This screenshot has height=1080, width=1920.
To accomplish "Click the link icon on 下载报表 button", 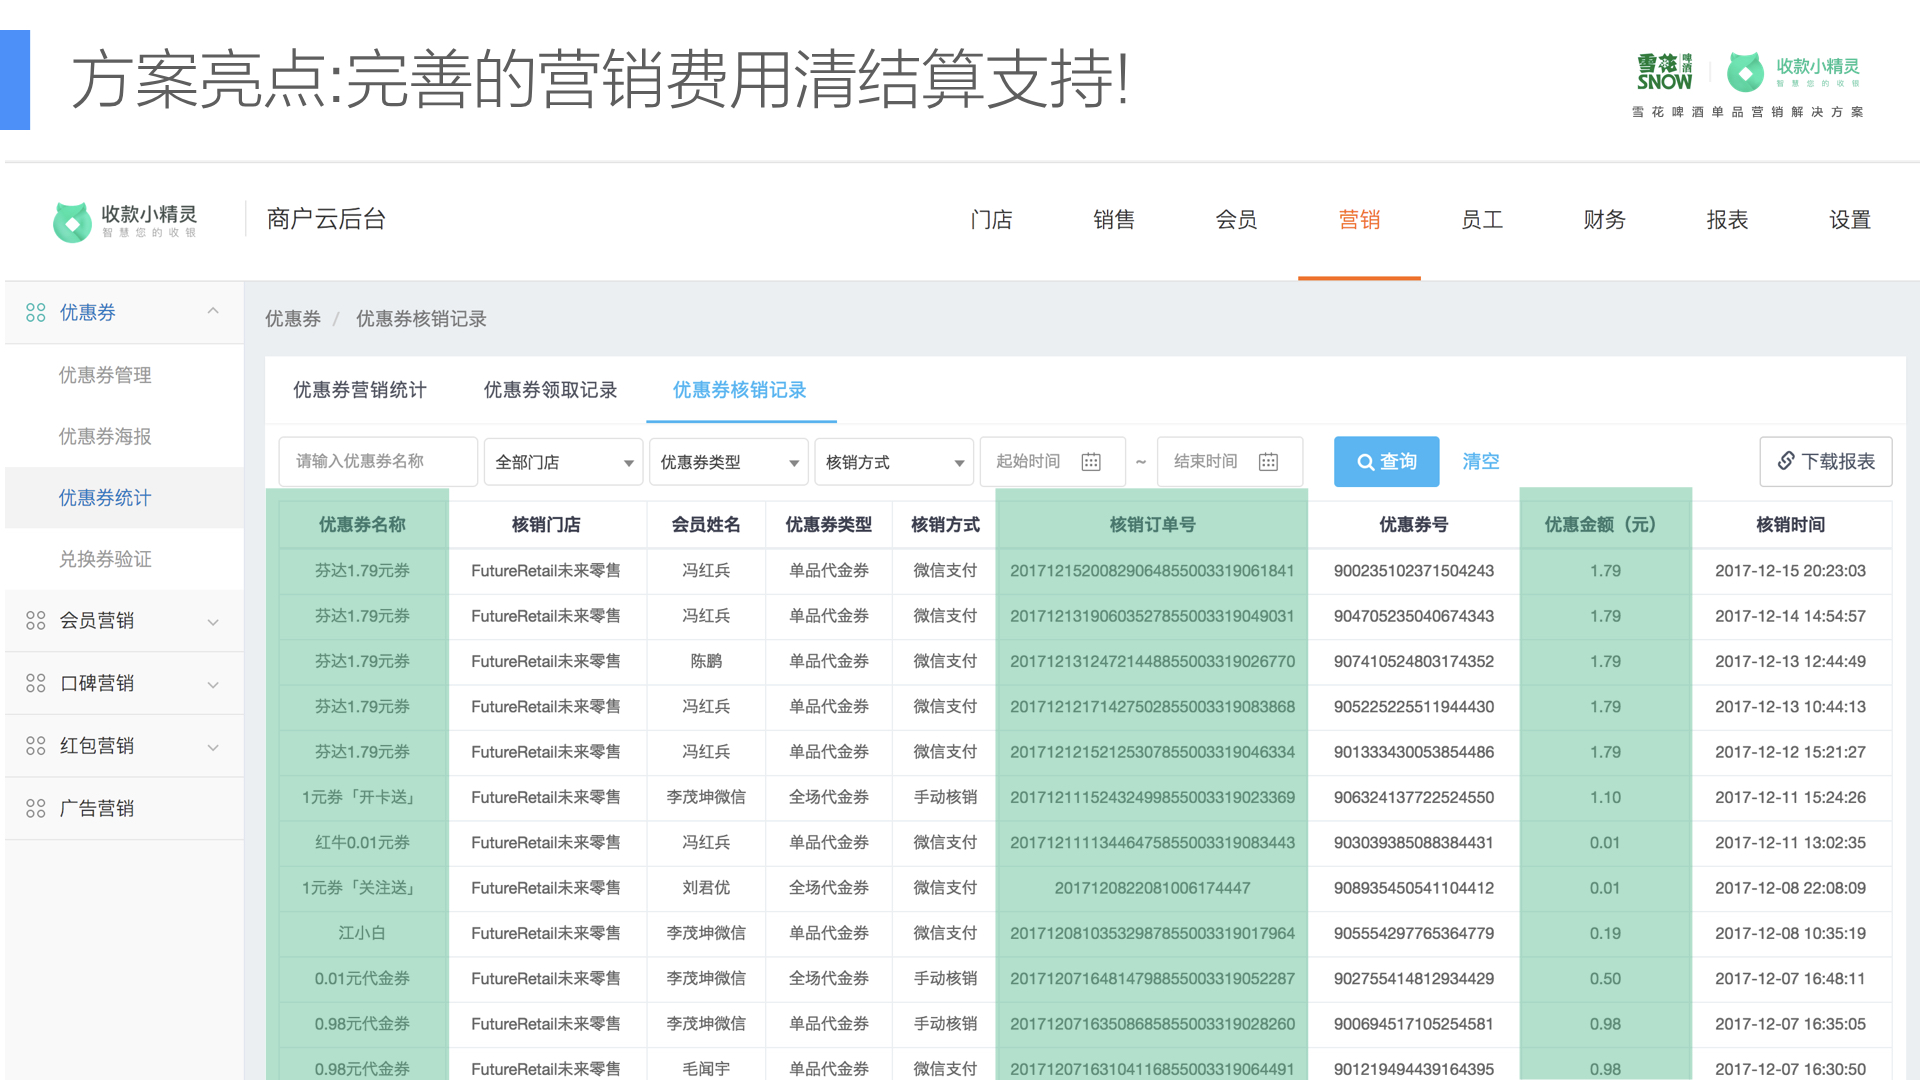I will pyautogui.click(x=1786, y=461).
